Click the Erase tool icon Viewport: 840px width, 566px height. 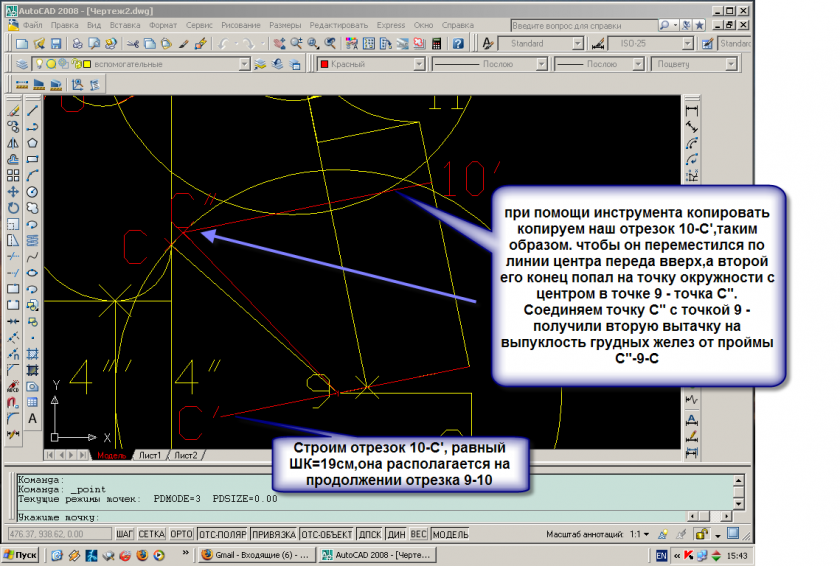point(13,110)
